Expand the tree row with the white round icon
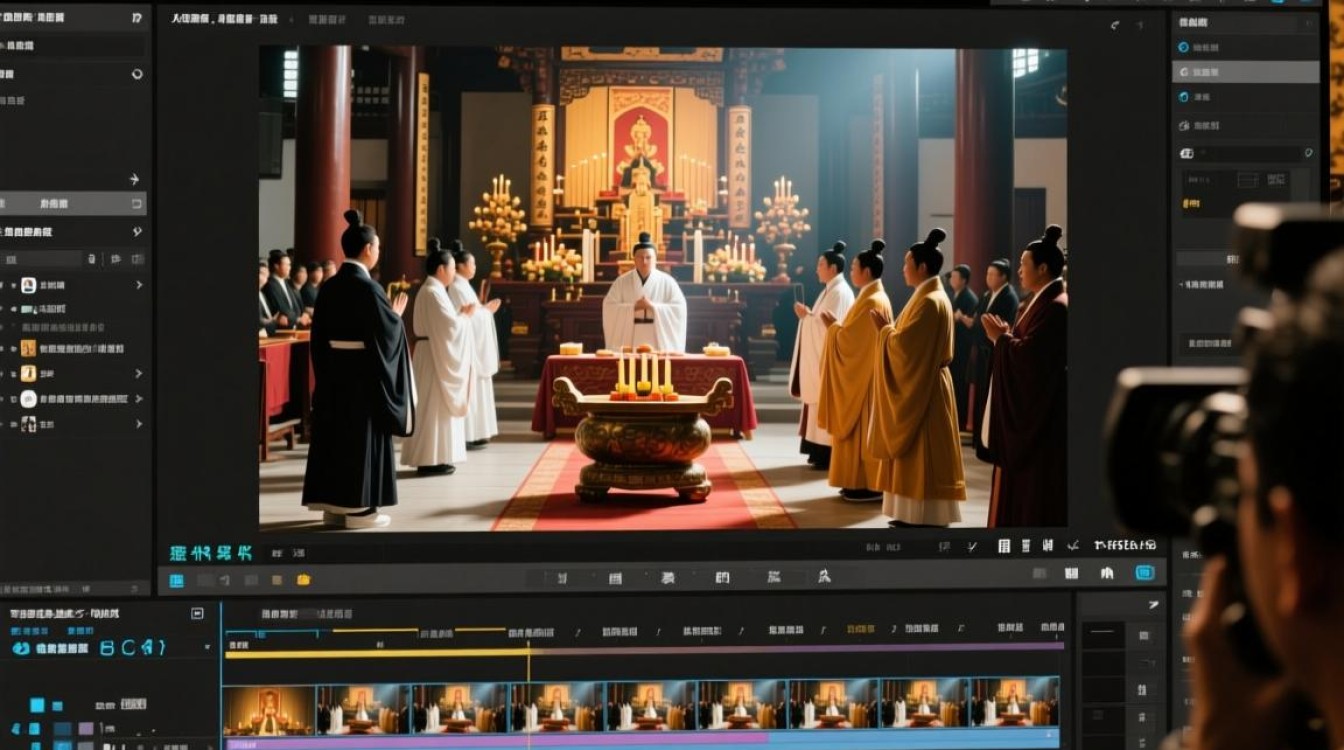1344x750 pixels. click(x=139, y=398)
